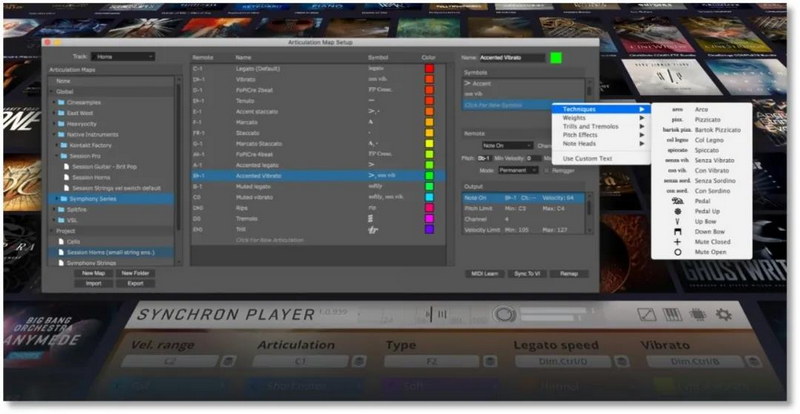This screenshot has height=414, width=800.
Task: Click Session Guitar - Brit Pop file icon
Action: coord(67,167)
